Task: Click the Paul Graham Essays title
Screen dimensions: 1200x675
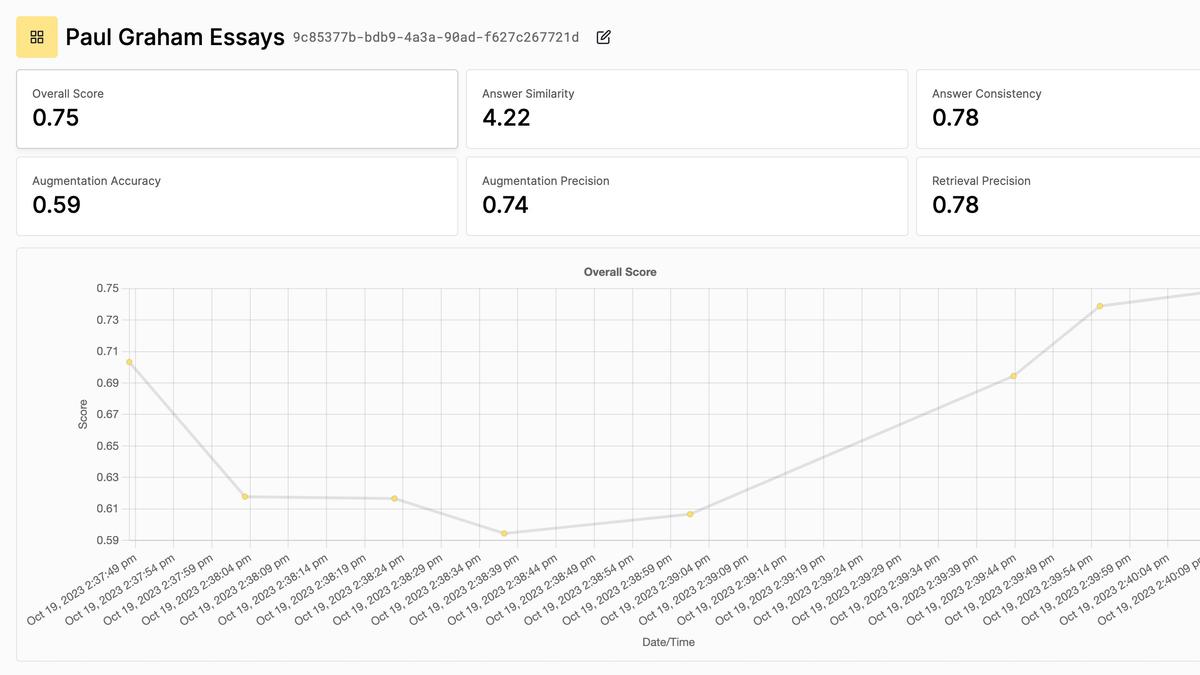Action: tap(174, 38)
